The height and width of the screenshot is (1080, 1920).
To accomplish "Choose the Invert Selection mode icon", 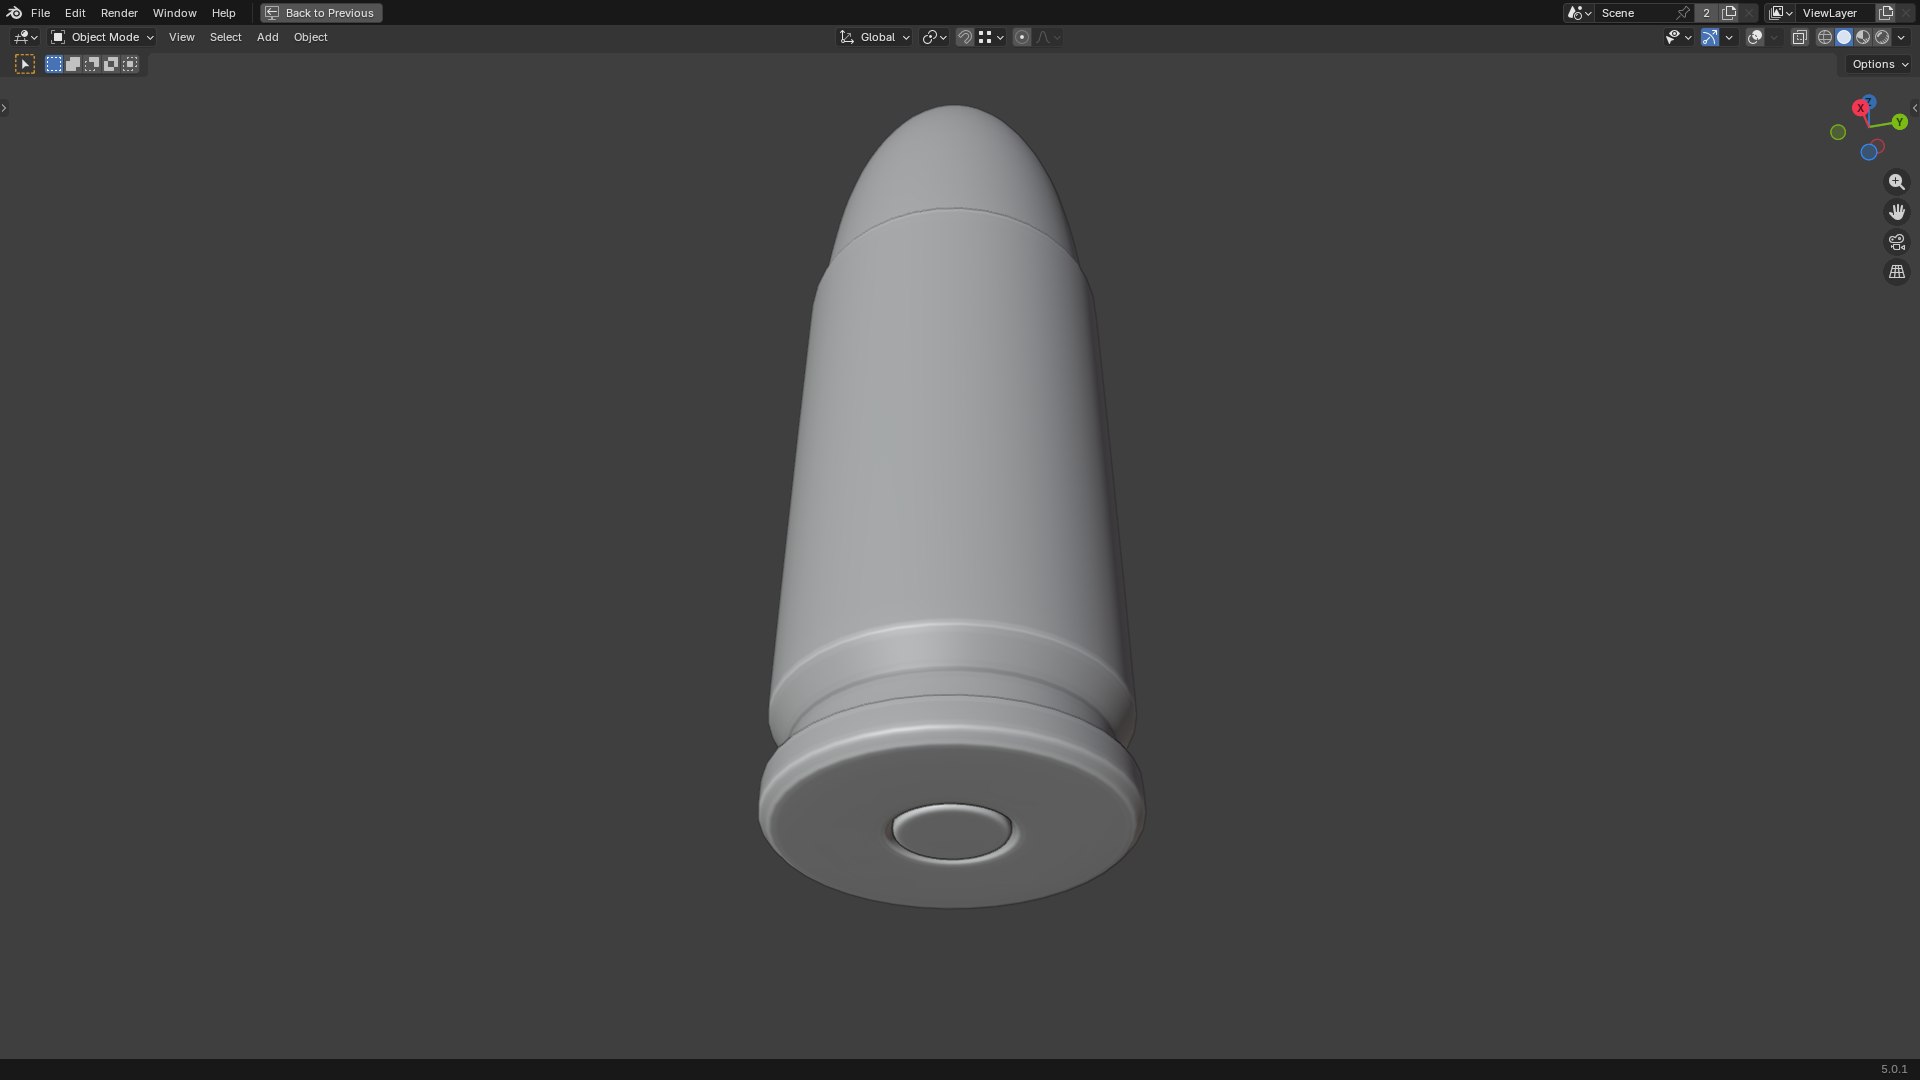I will point(111,64).
